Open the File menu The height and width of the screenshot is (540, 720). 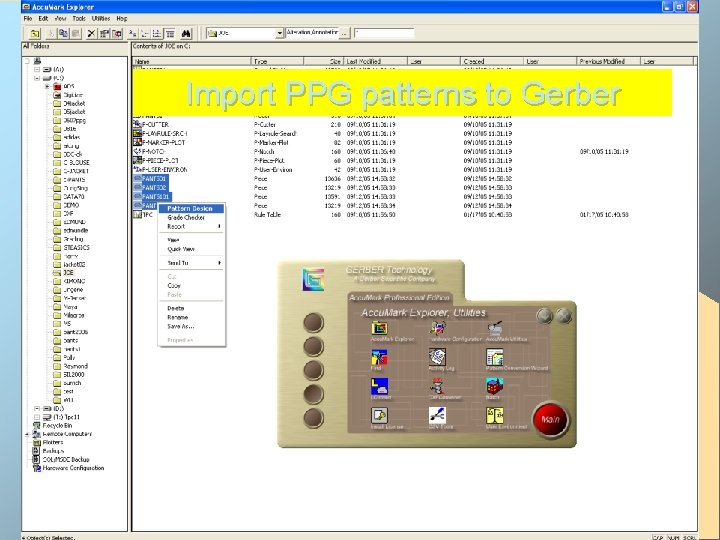(28, 19)
